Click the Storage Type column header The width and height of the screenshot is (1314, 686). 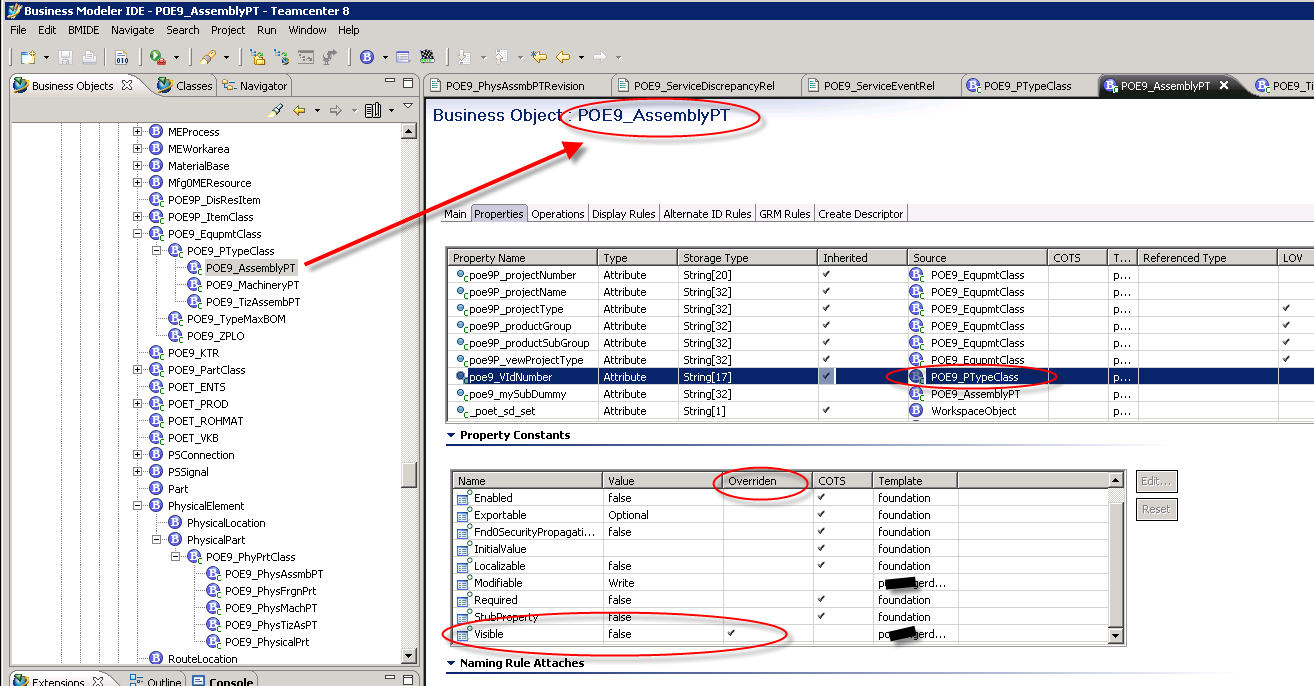tap(748, 258)
